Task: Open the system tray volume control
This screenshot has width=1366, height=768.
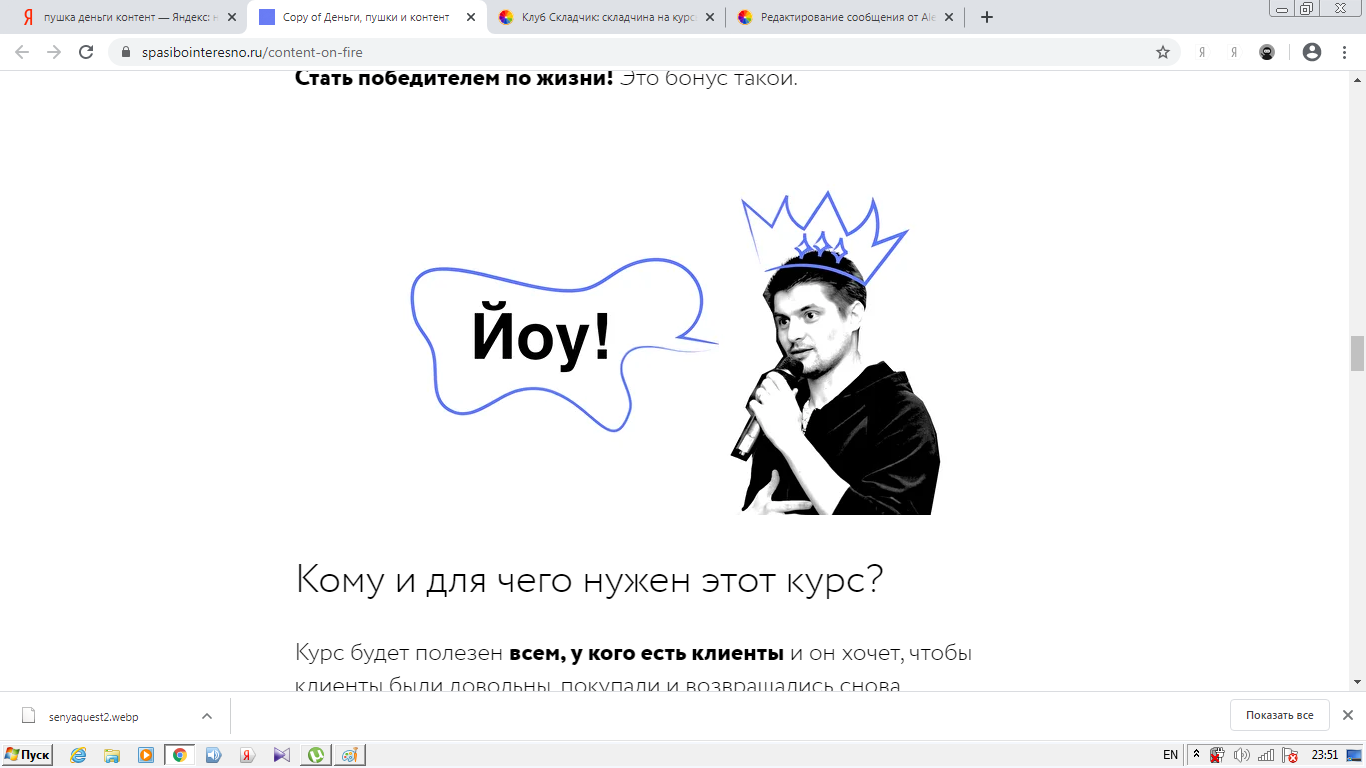Action: coord(1242,755)
